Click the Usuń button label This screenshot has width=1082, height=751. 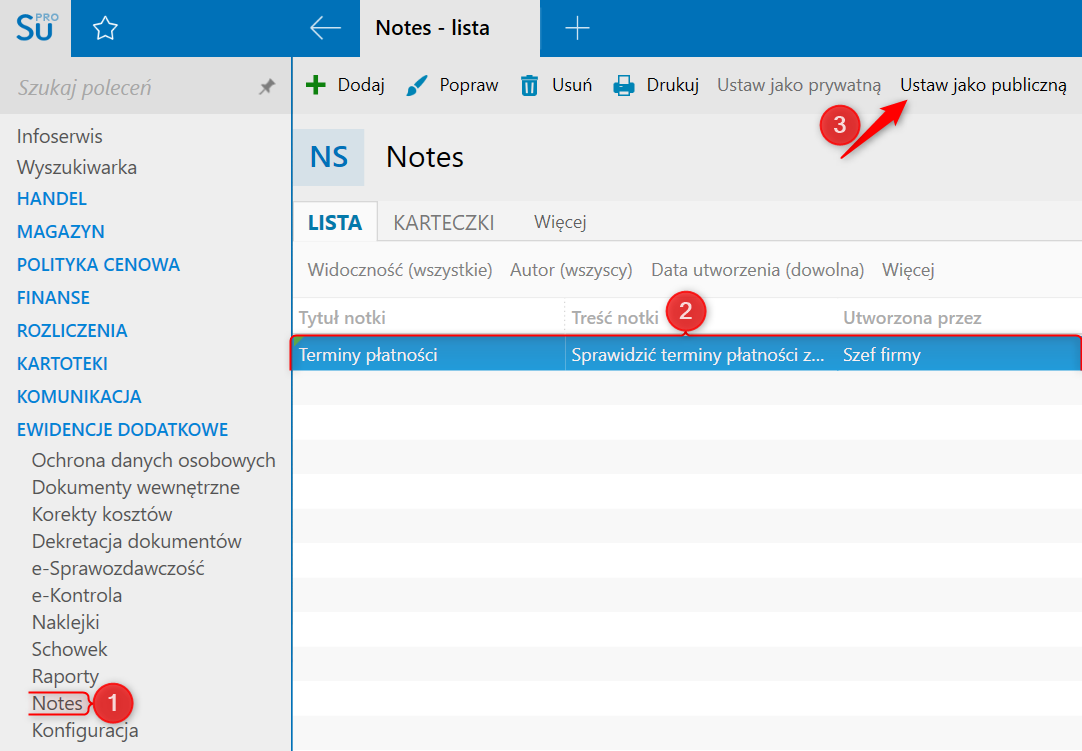[x=572, y=85]
